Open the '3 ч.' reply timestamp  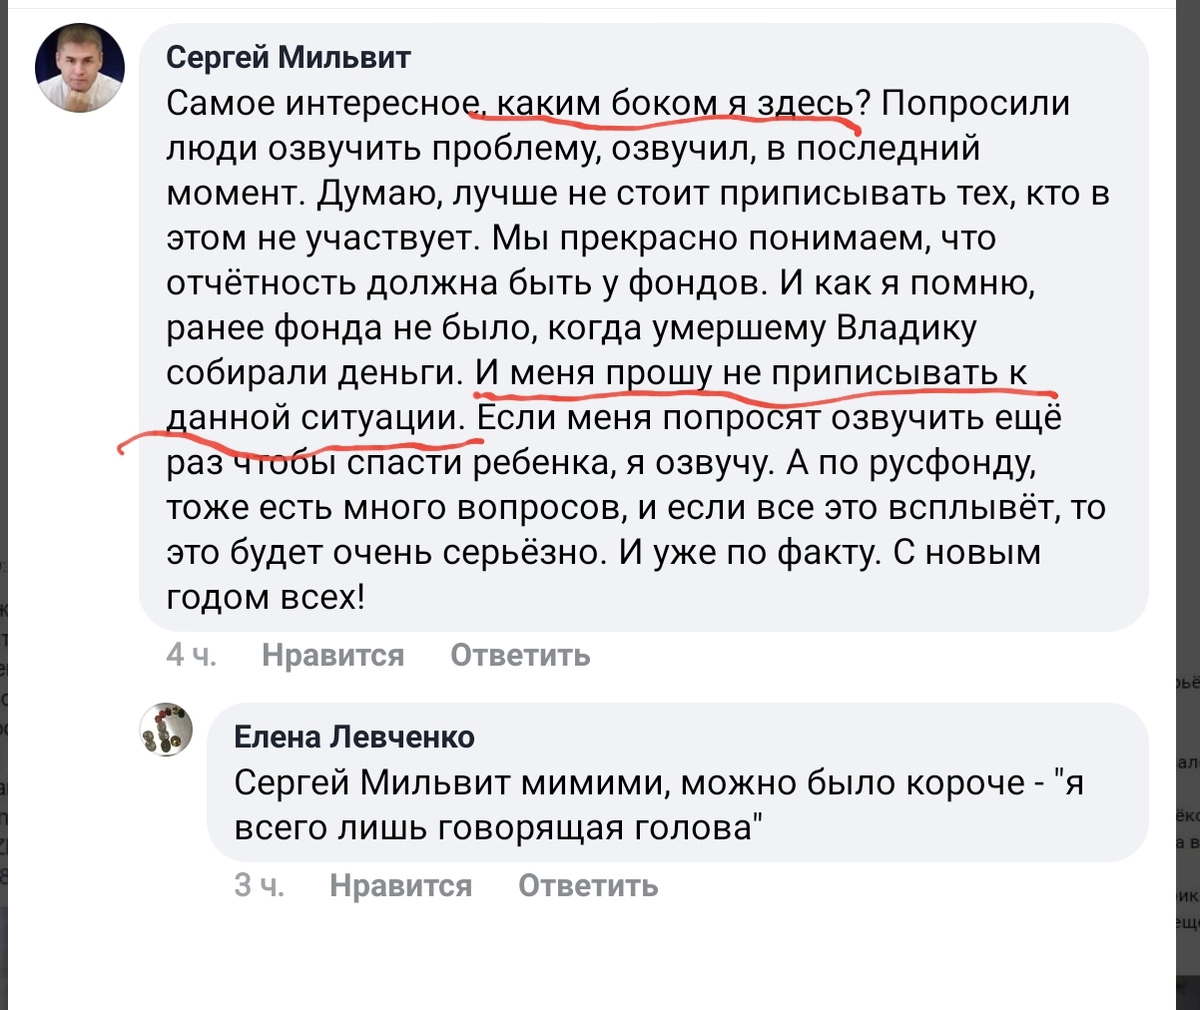pyautogui.click(x=258, y=885)
